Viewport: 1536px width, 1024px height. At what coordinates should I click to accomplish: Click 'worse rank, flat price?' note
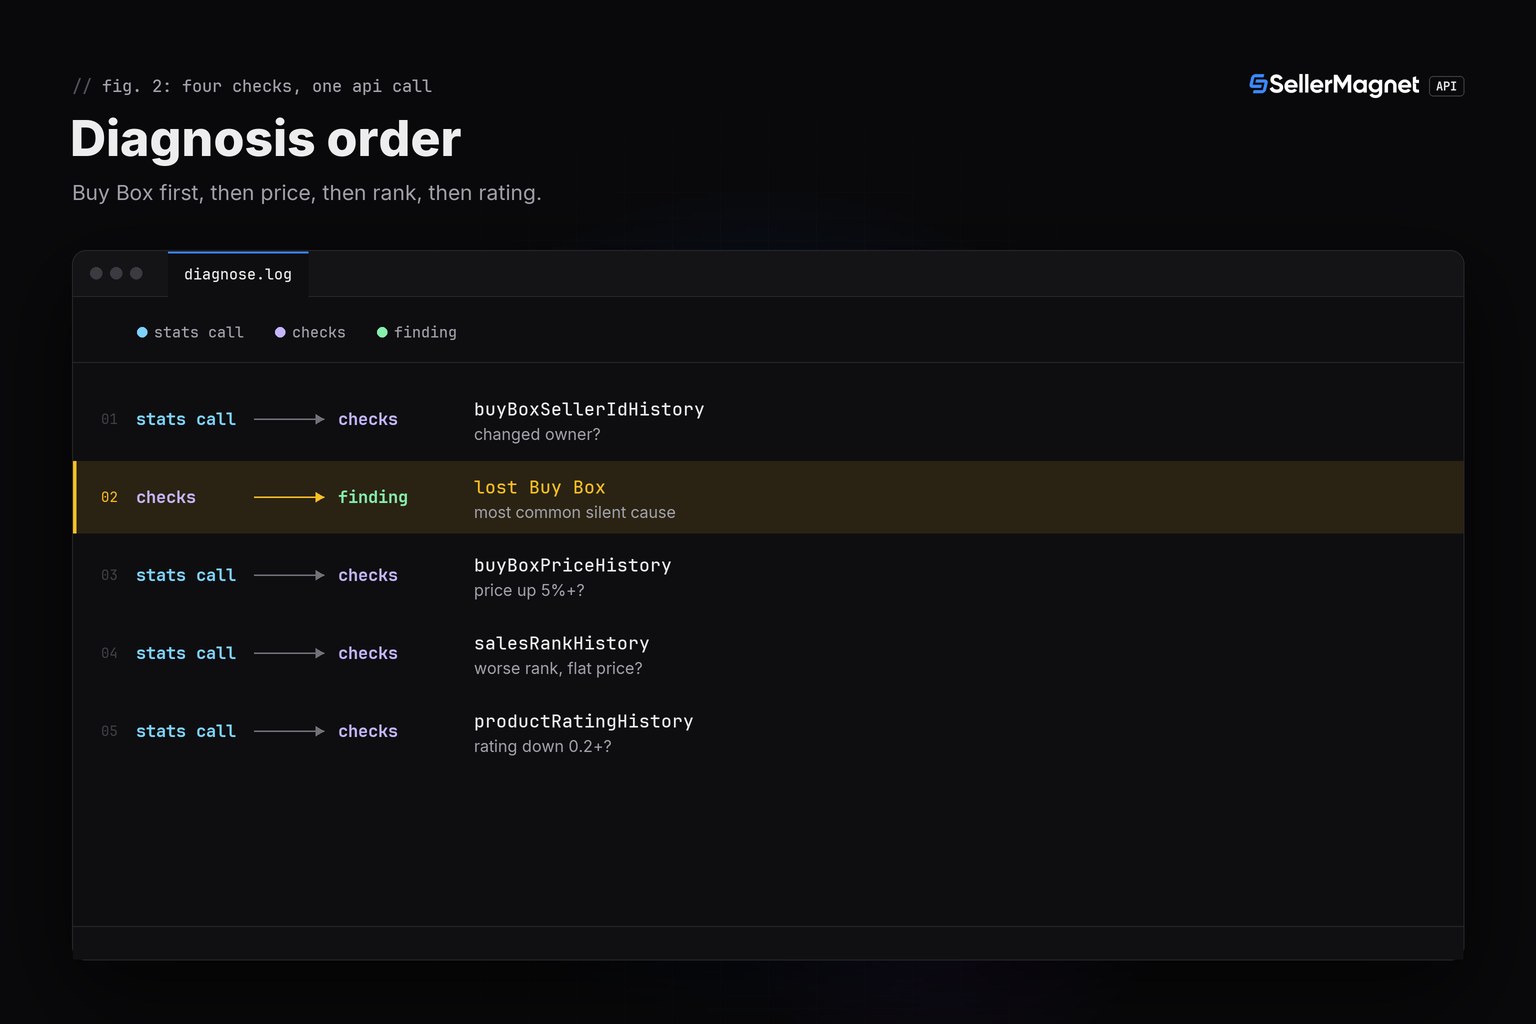[x=558, y=668]
